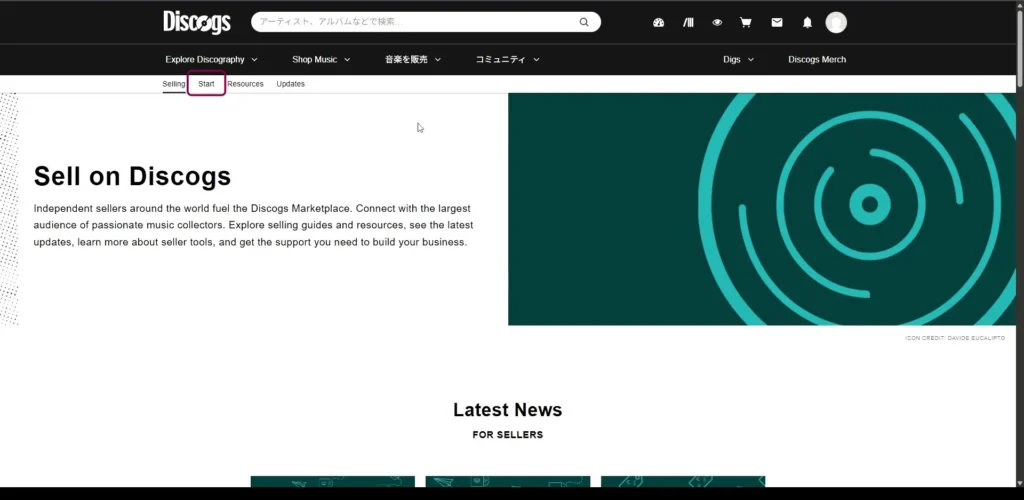Focus the artist and album search field

[x=415, y=22]
